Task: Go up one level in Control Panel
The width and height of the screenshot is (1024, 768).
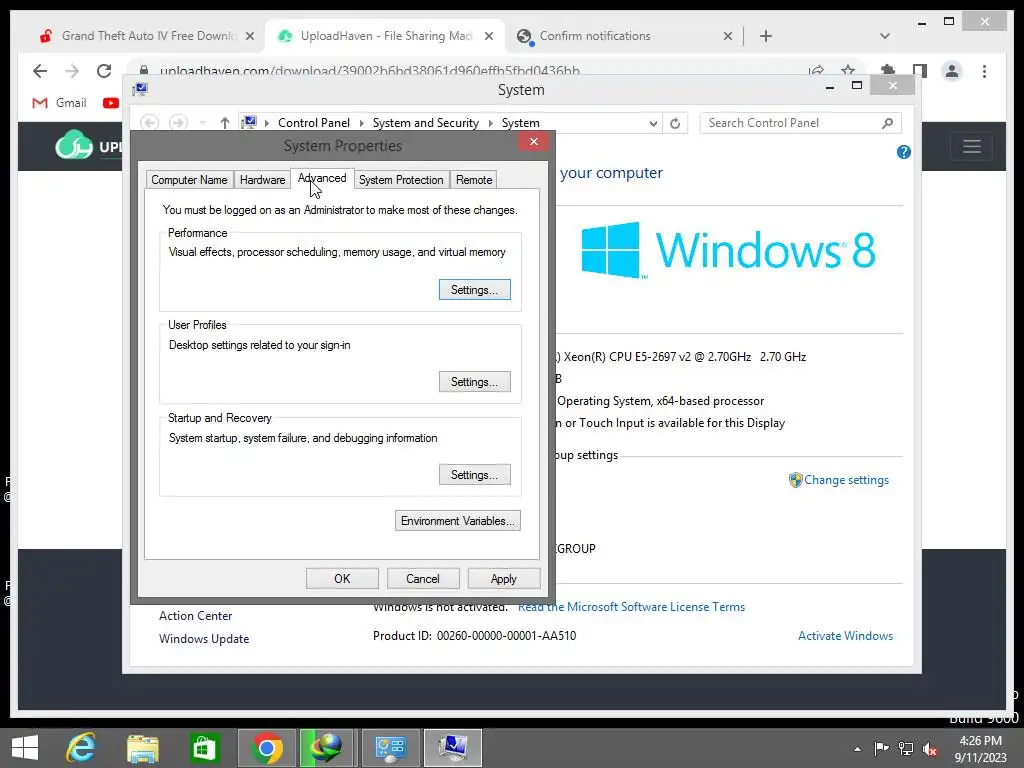Action: pos(225,123)
